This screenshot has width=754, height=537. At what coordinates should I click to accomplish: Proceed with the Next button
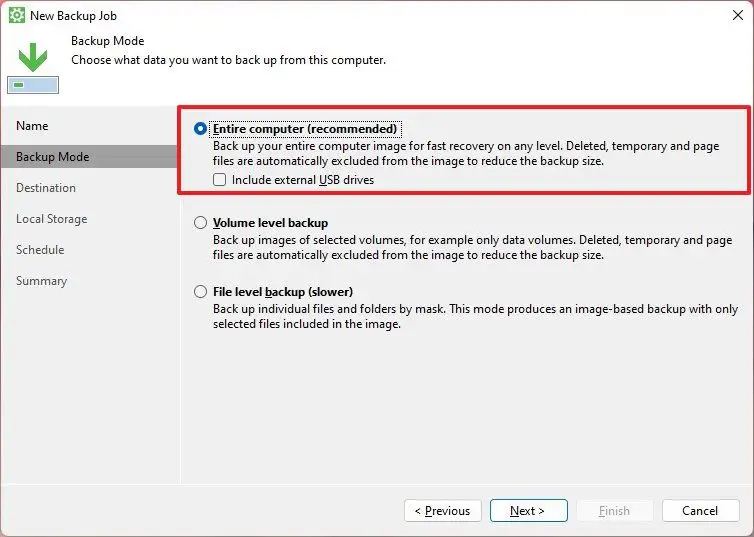point(528,511)
